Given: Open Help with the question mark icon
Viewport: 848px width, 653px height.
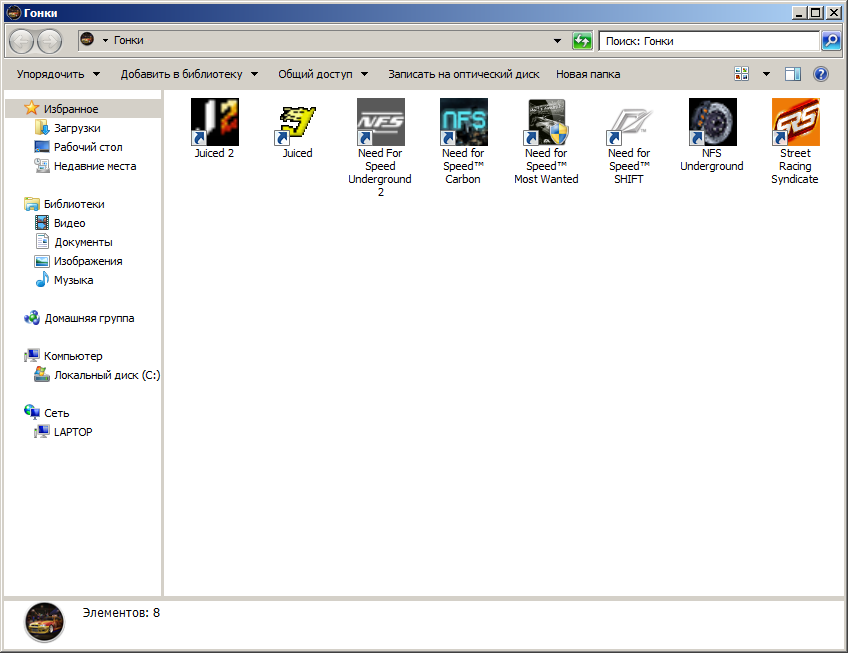Looking at the screenshot, I should (x=820, y=74).
